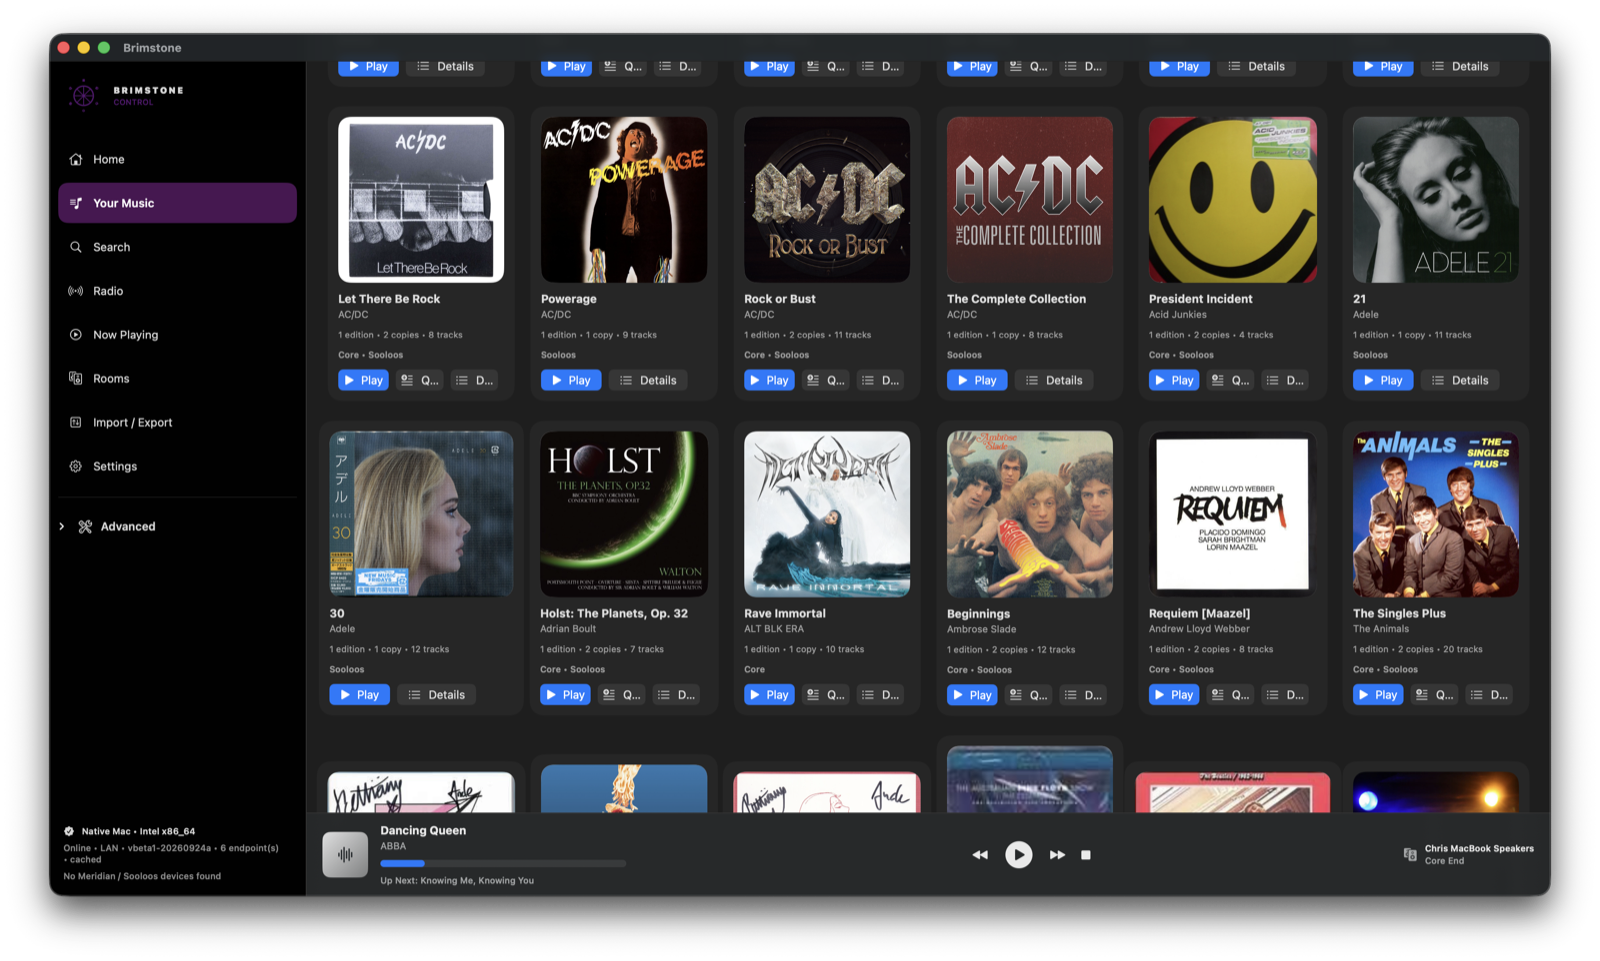Screen dimensions: 1600x961
Task: Show details for The Singles Plus
Action: pyautogui.click(x=1490, y=695)
